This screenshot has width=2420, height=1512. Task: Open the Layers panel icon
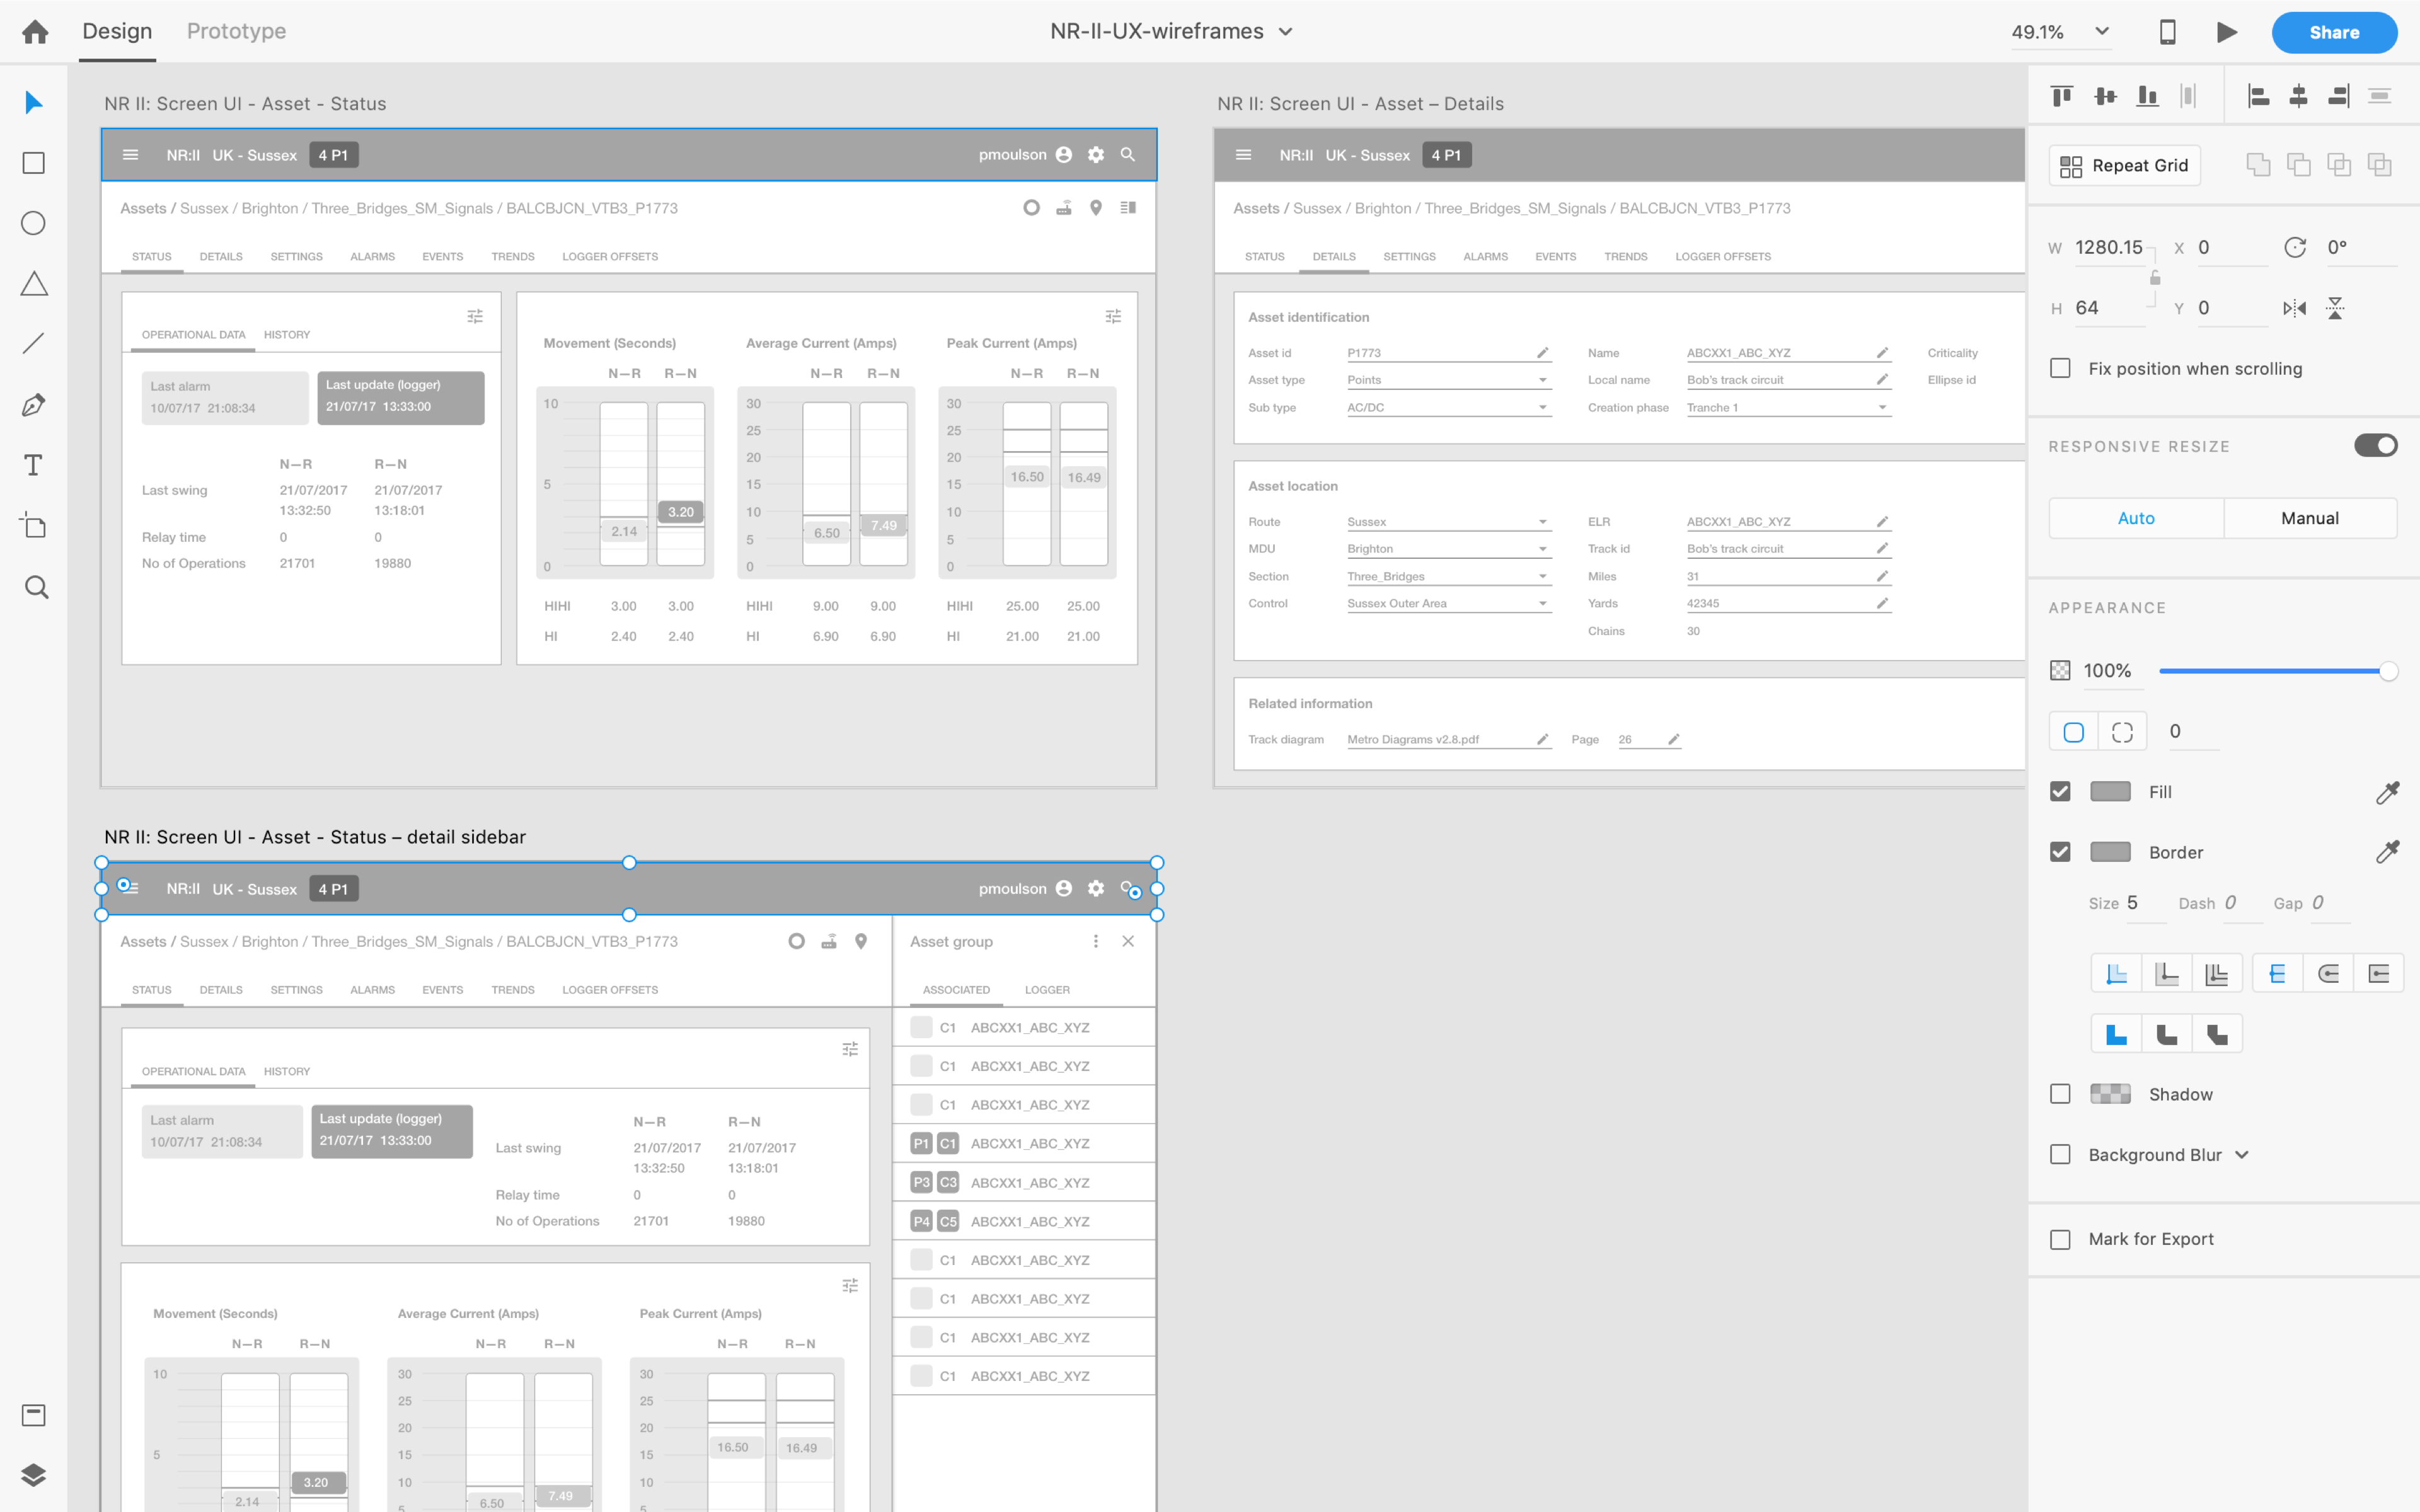pyautogui.click(x=34, y=1475)
